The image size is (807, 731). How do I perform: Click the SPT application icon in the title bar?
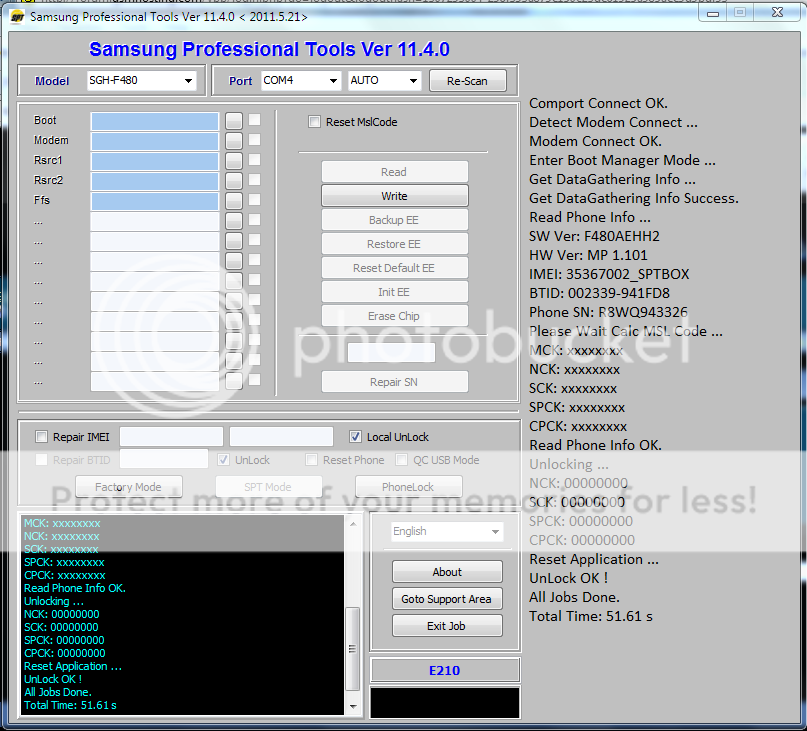coord(17,17)
